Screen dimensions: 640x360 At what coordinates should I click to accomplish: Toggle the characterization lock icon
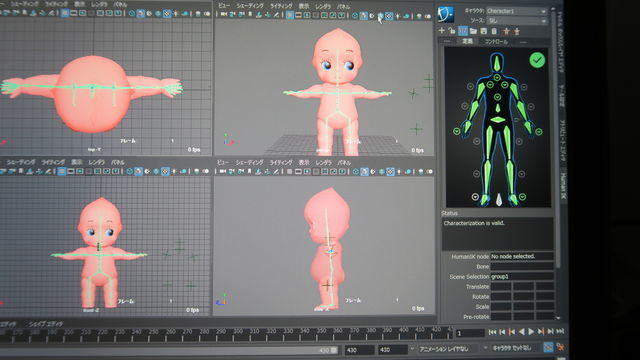click(x=452, y=31)
